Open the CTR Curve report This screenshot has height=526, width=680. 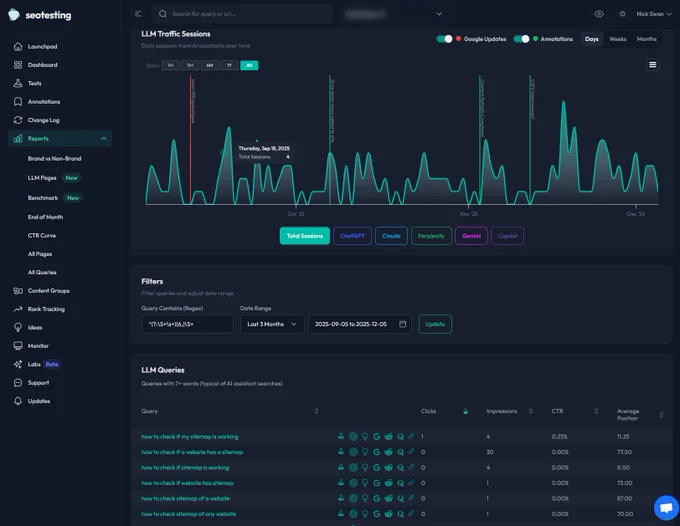click(x=42, y=235)
